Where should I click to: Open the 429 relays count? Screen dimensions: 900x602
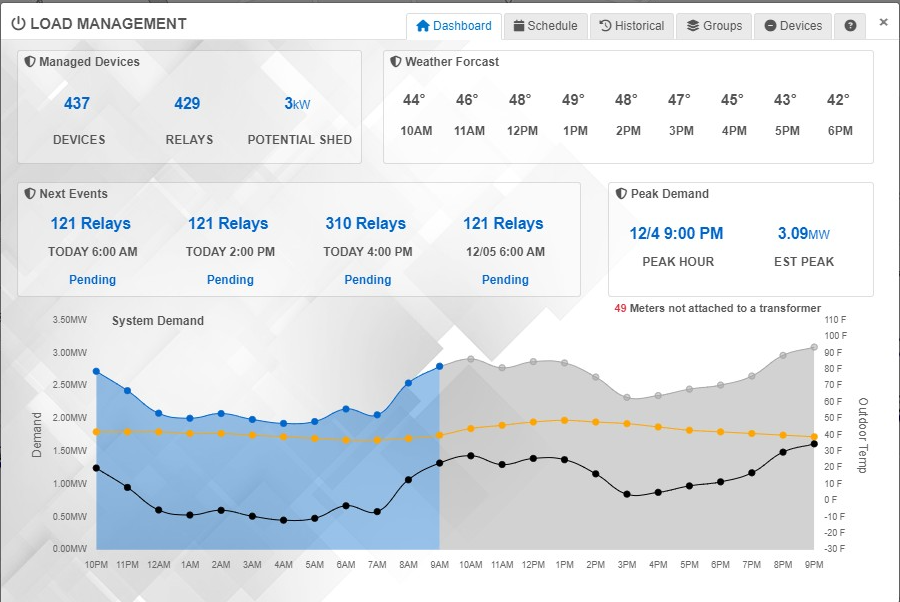tap(187, 103)
